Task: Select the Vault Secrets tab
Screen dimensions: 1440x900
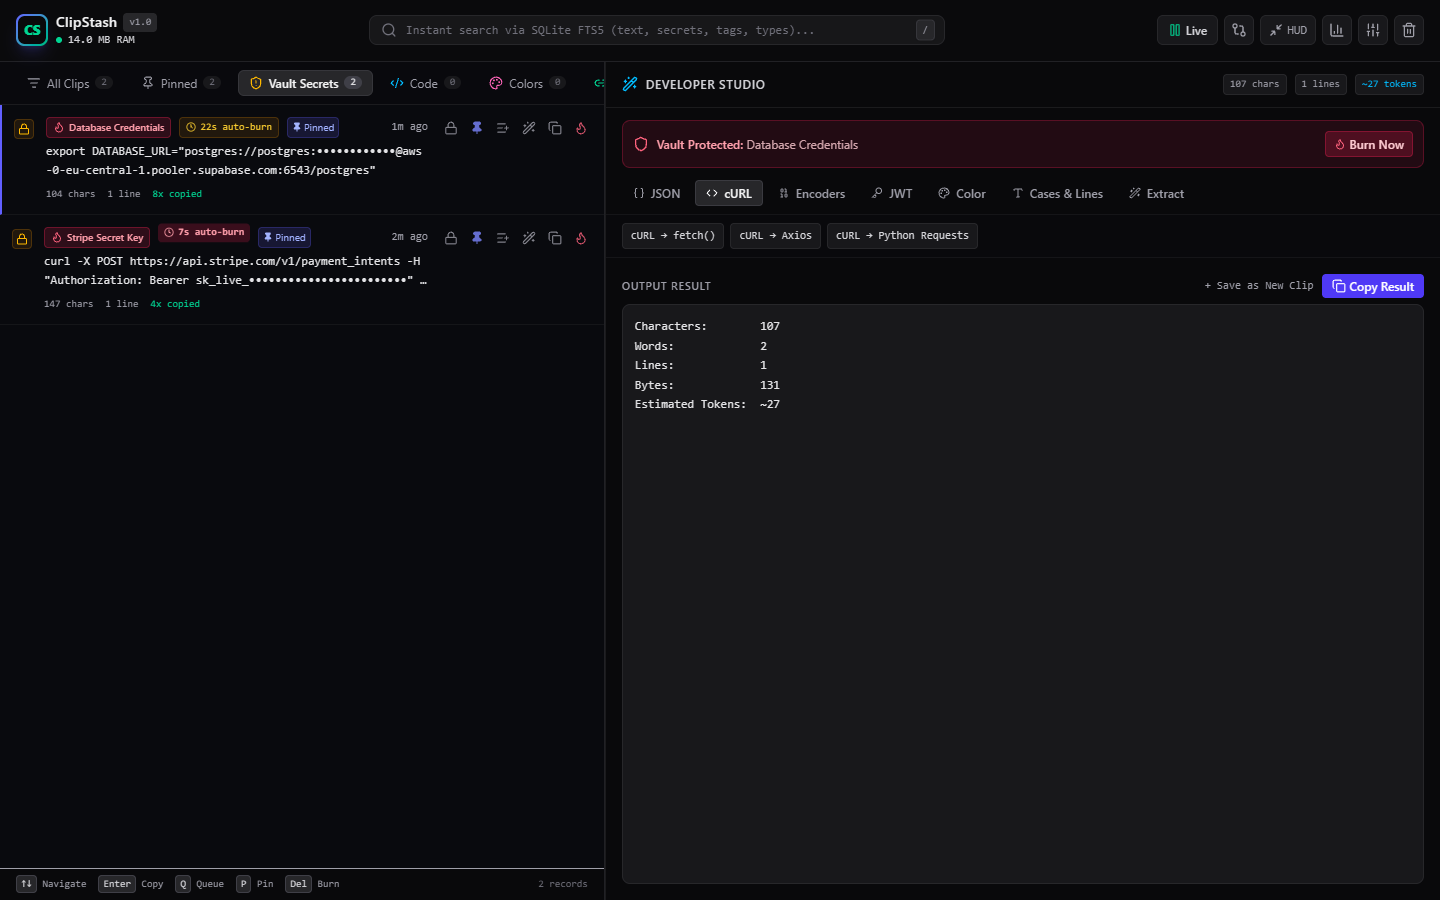Action: click(305, 83)
